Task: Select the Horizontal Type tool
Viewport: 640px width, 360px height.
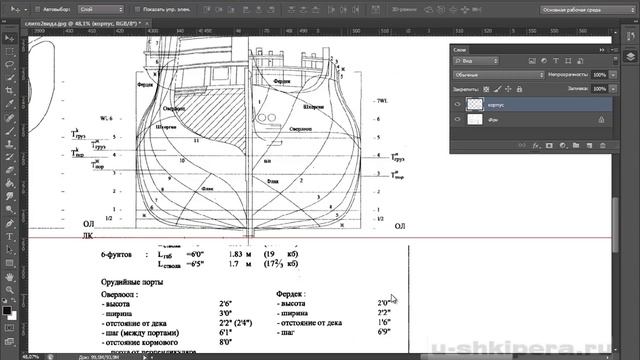Action: click(9, 236)
